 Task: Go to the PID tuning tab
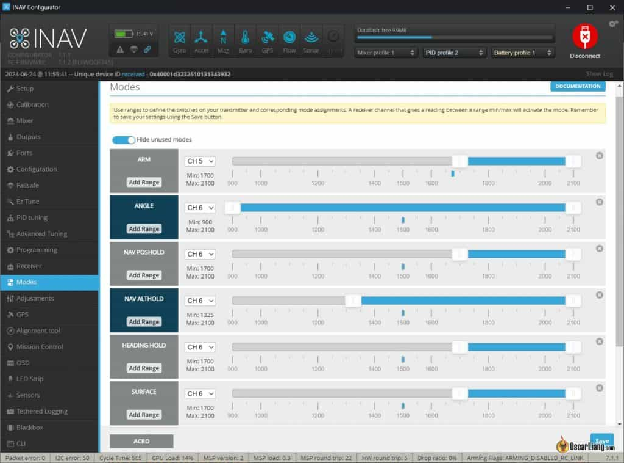pos(49,218)
